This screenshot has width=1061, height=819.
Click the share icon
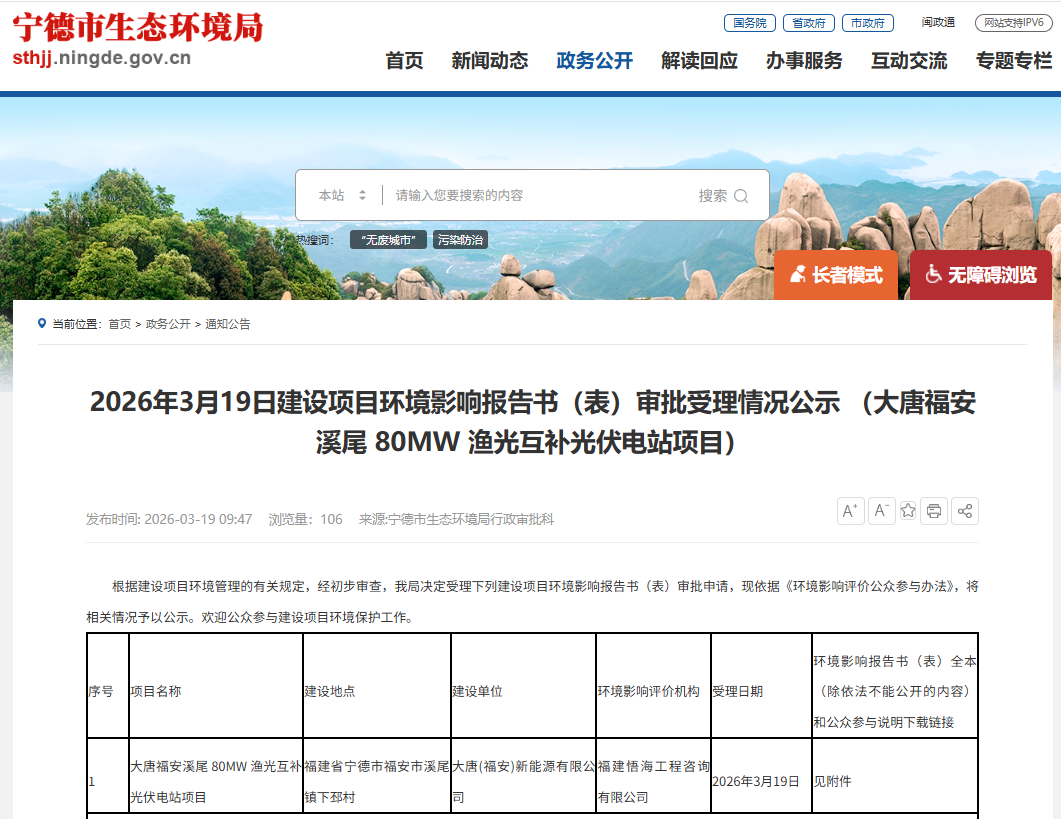pos(965,511)
